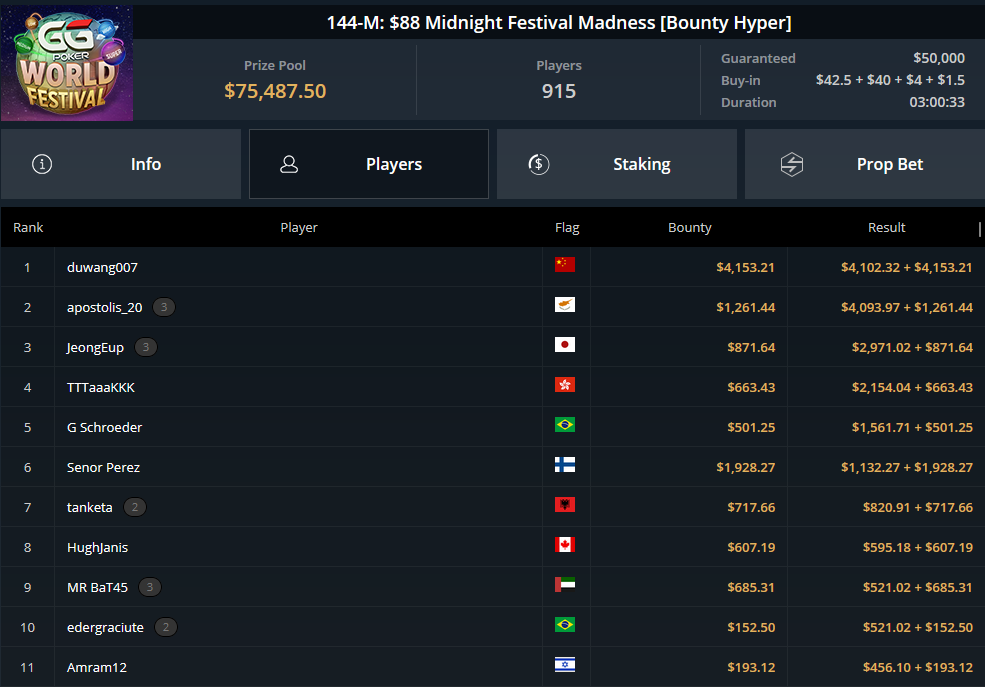Click the bounty value $501.25
Image resolution: width=985 pixels, height=687 pixels.
[751, 428]
